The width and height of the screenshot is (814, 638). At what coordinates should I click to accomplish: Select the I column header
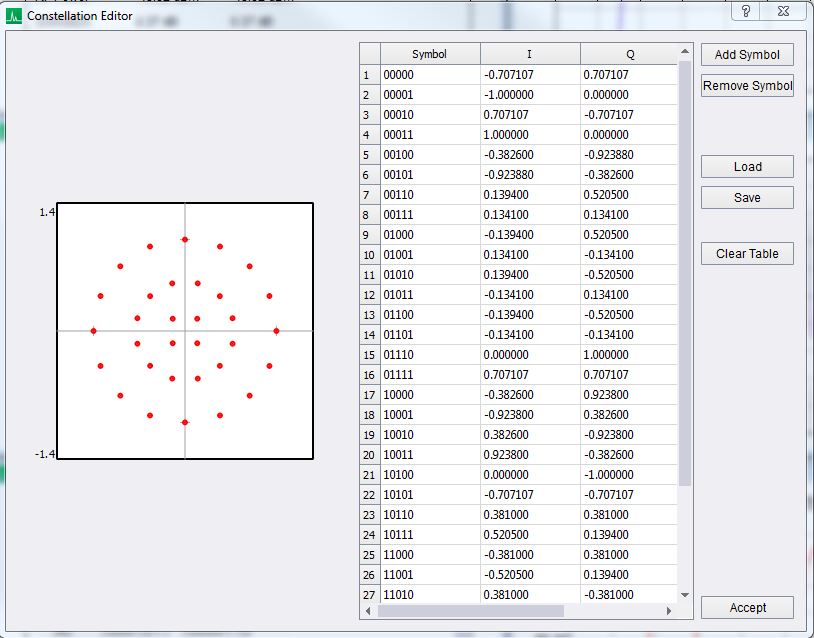(529, 54)
